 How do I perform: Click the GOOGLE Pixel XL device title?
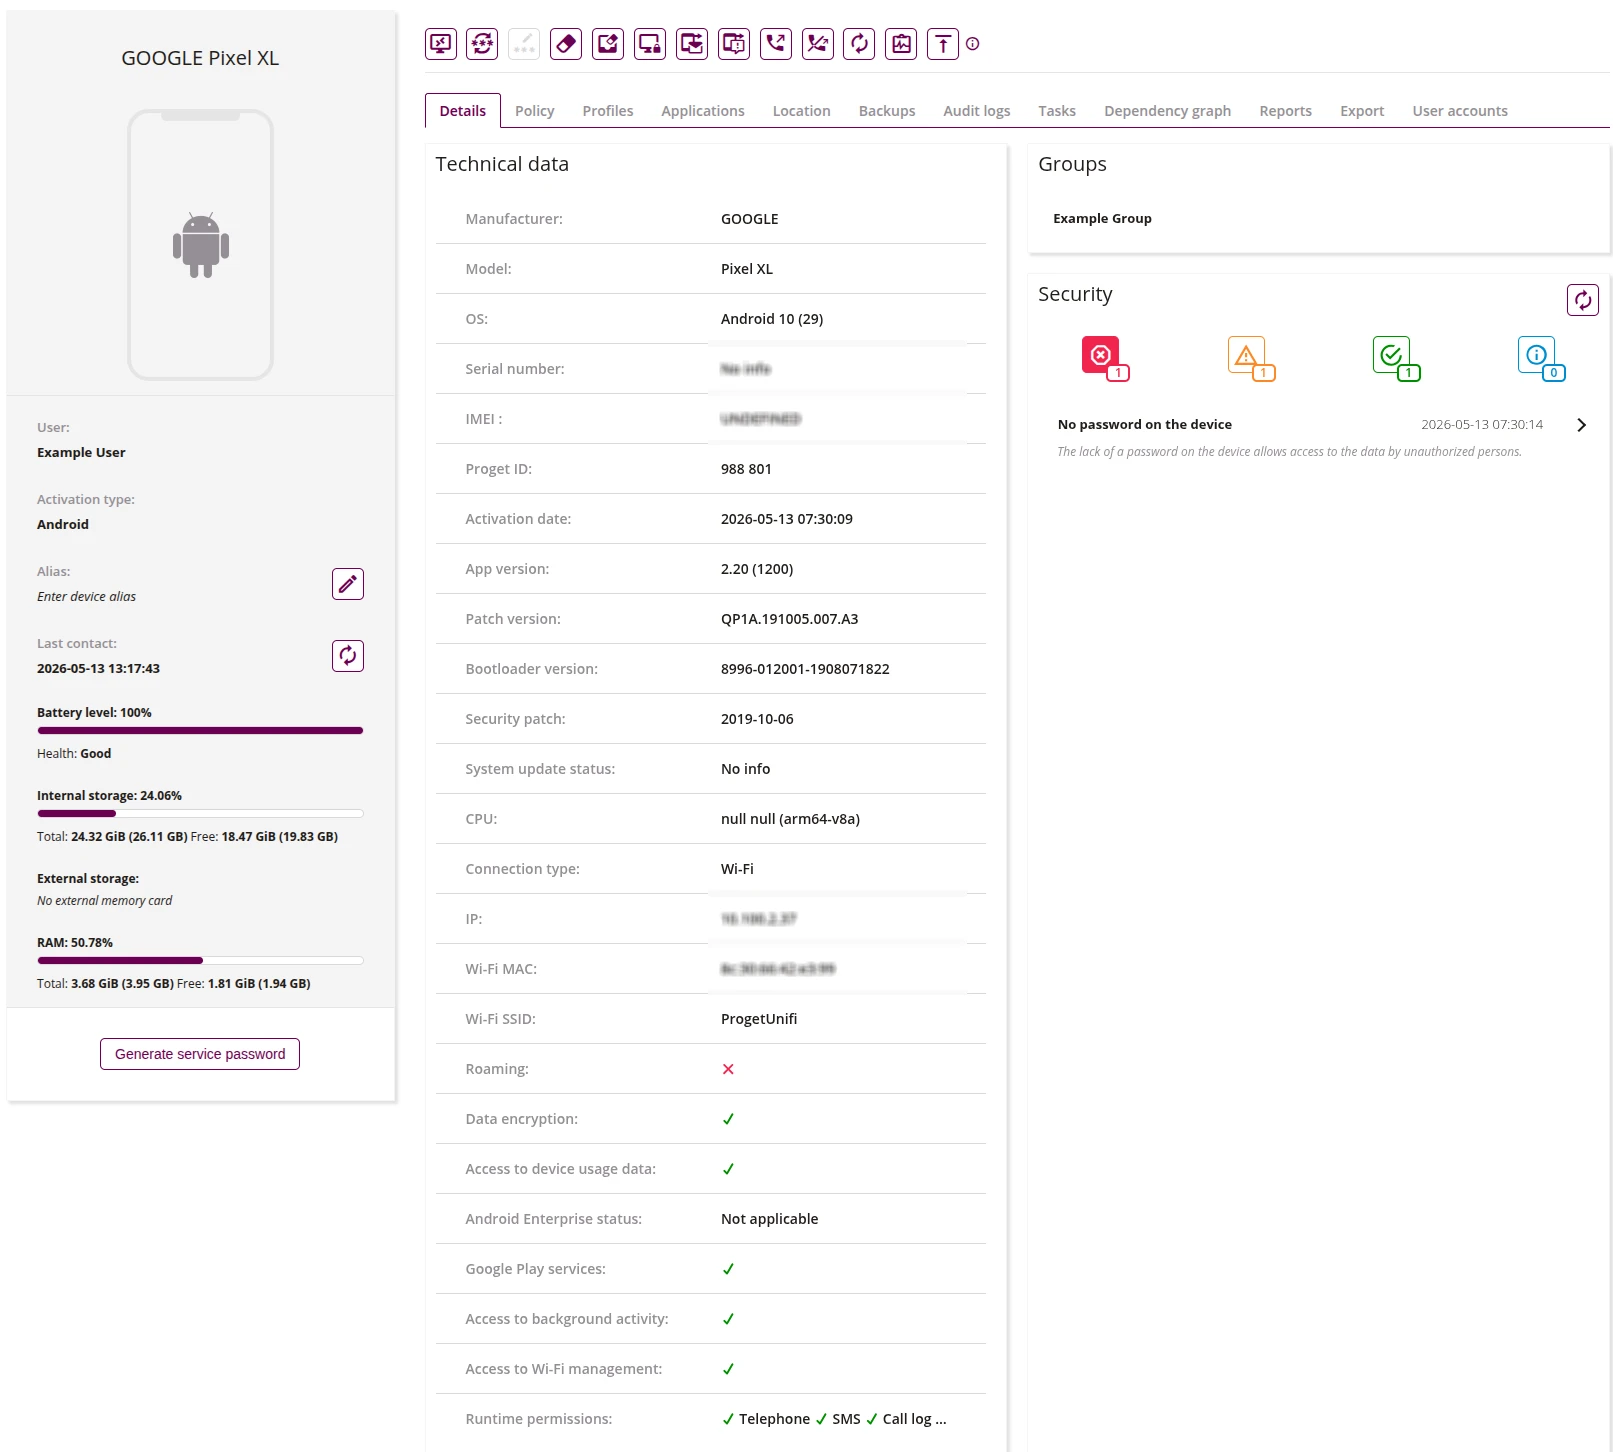point(200,58)
